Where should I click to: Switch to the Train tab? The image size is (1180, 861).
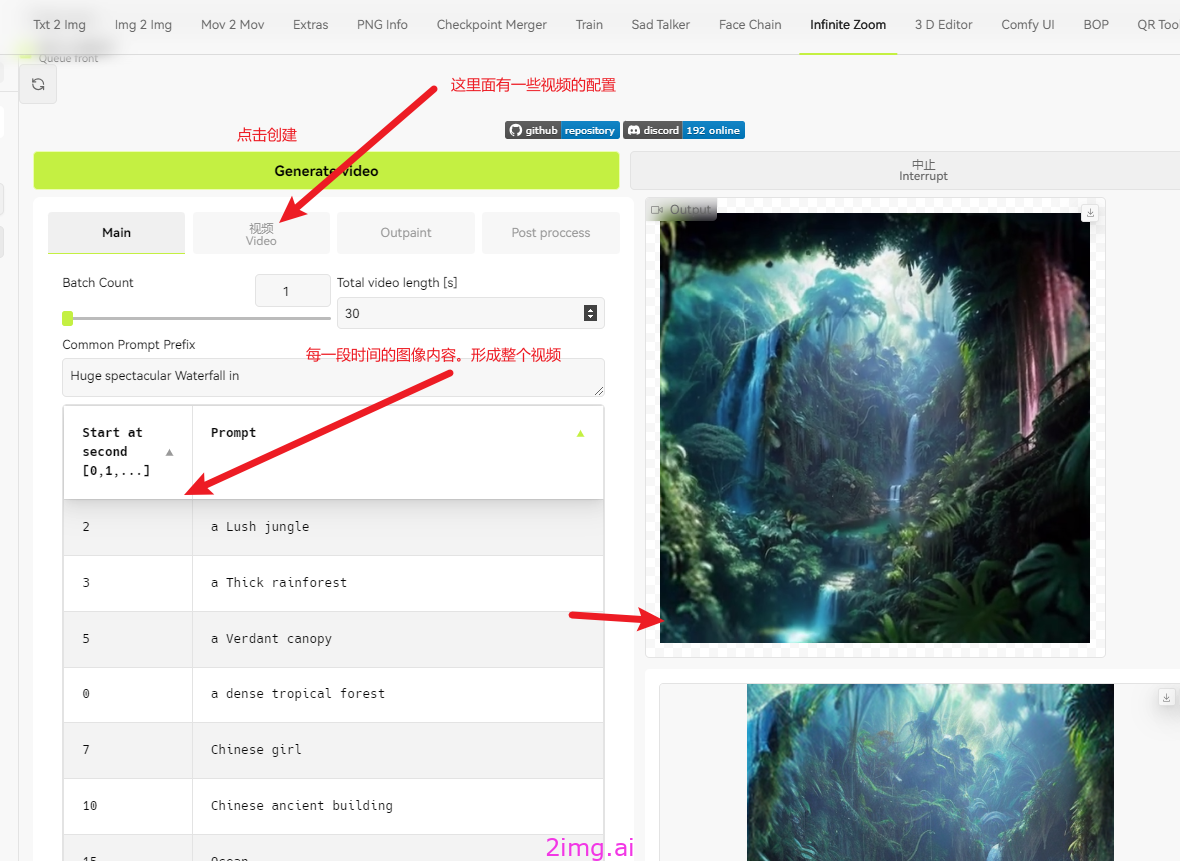click(589, 25)
